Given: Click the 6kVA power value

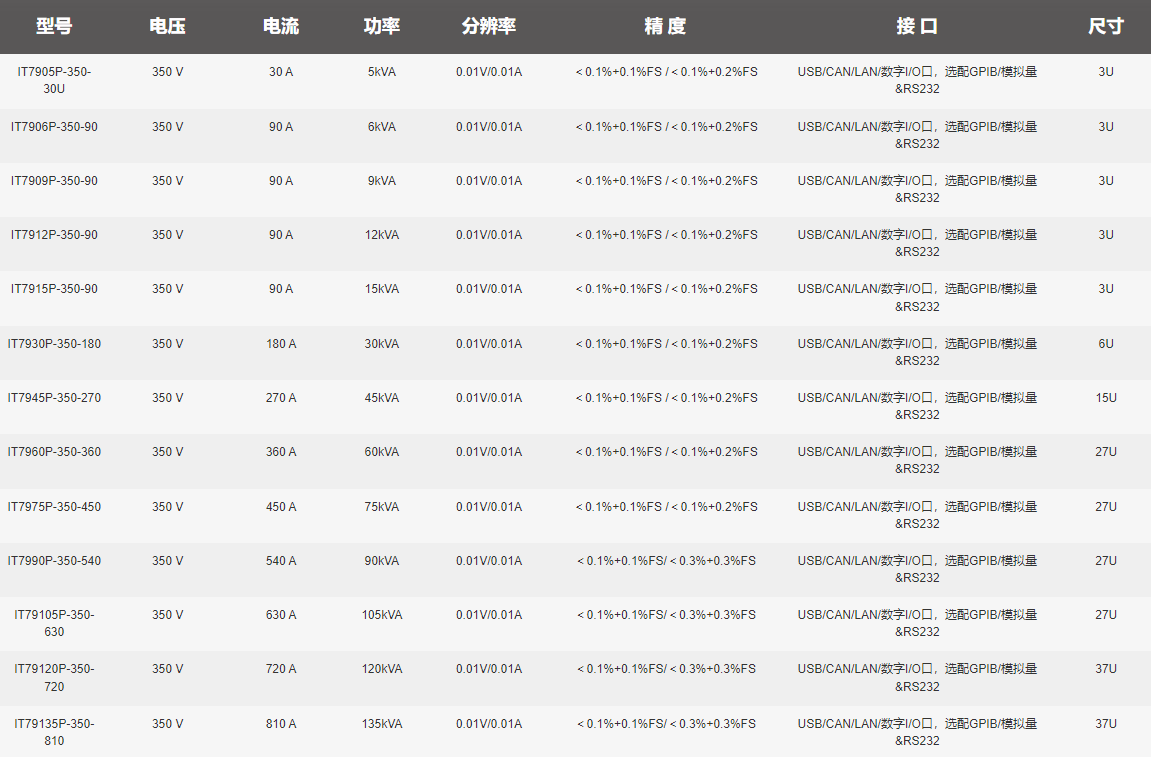Looking at the screenshot, I should pos(382,127).
